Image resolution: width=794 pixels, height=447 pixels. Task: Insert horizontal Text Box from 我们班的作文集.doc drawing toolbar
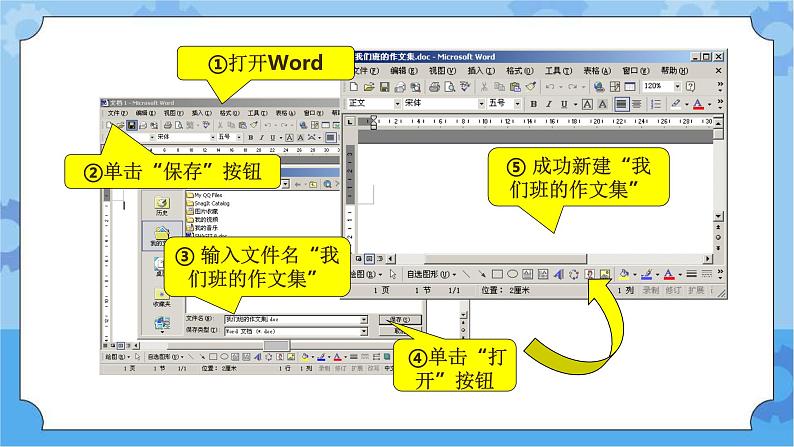click(x=528, y=274)
